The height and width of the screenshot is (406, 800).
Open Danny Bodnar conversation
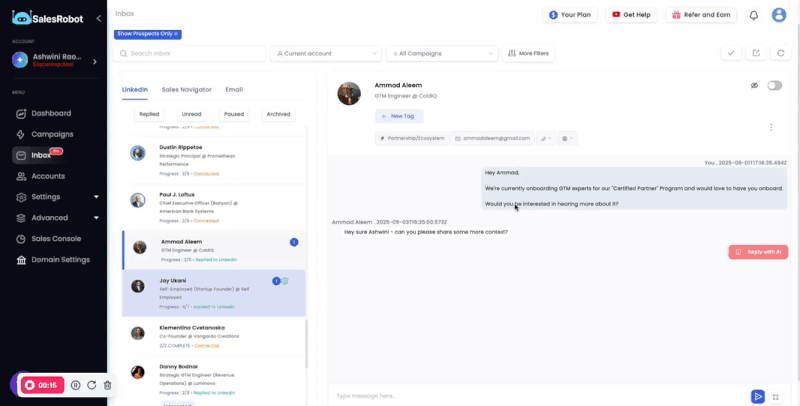(214, 380)
